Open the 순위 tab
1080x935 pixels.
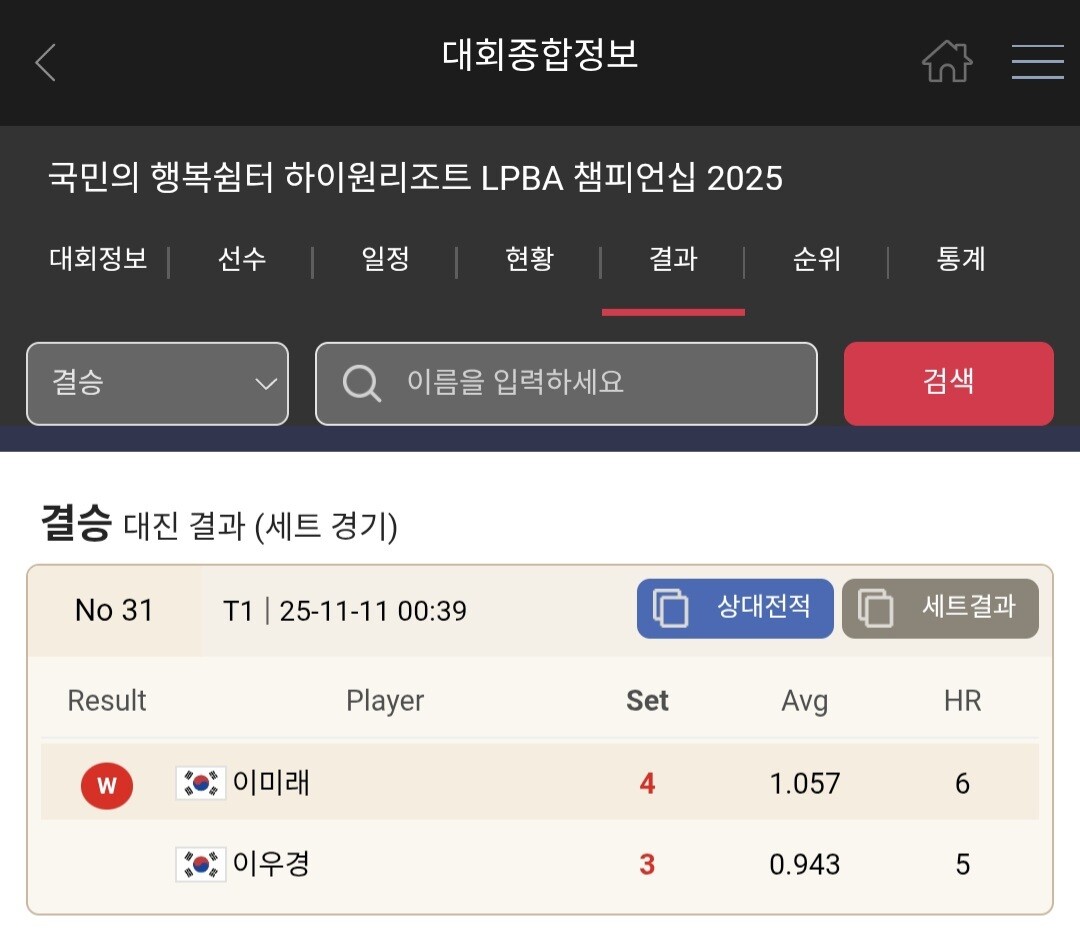pos(817,260)
